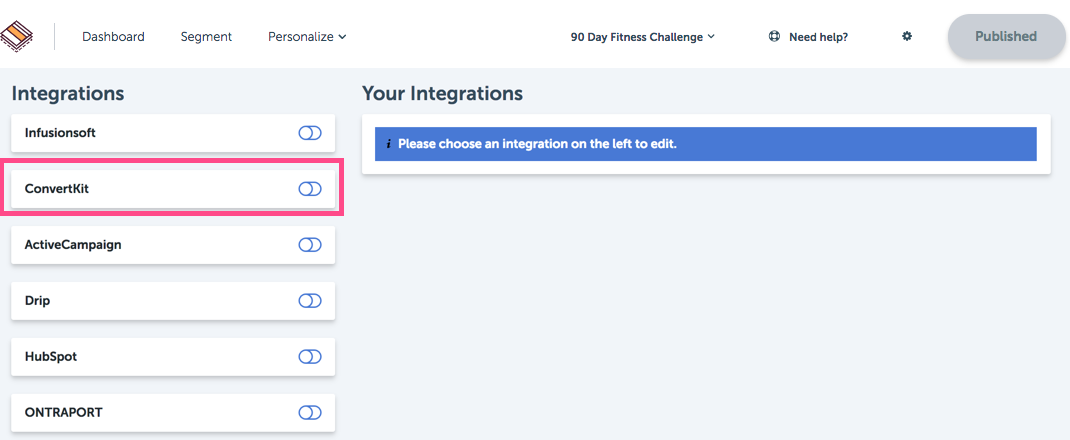Open the 90 Day Fitness Challenge dropdown
This screenshot has height=440, width=1070.
point(642,37)
